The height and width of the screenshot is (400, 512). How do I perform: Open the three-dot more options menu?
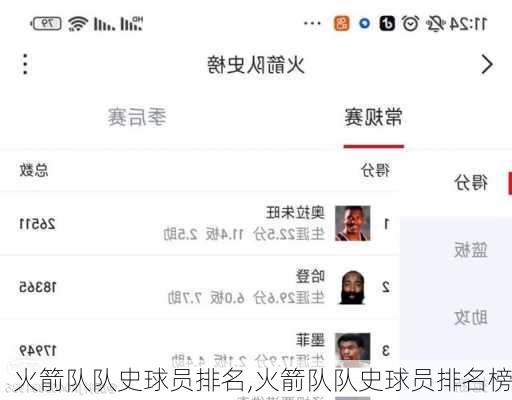[25, 64]
